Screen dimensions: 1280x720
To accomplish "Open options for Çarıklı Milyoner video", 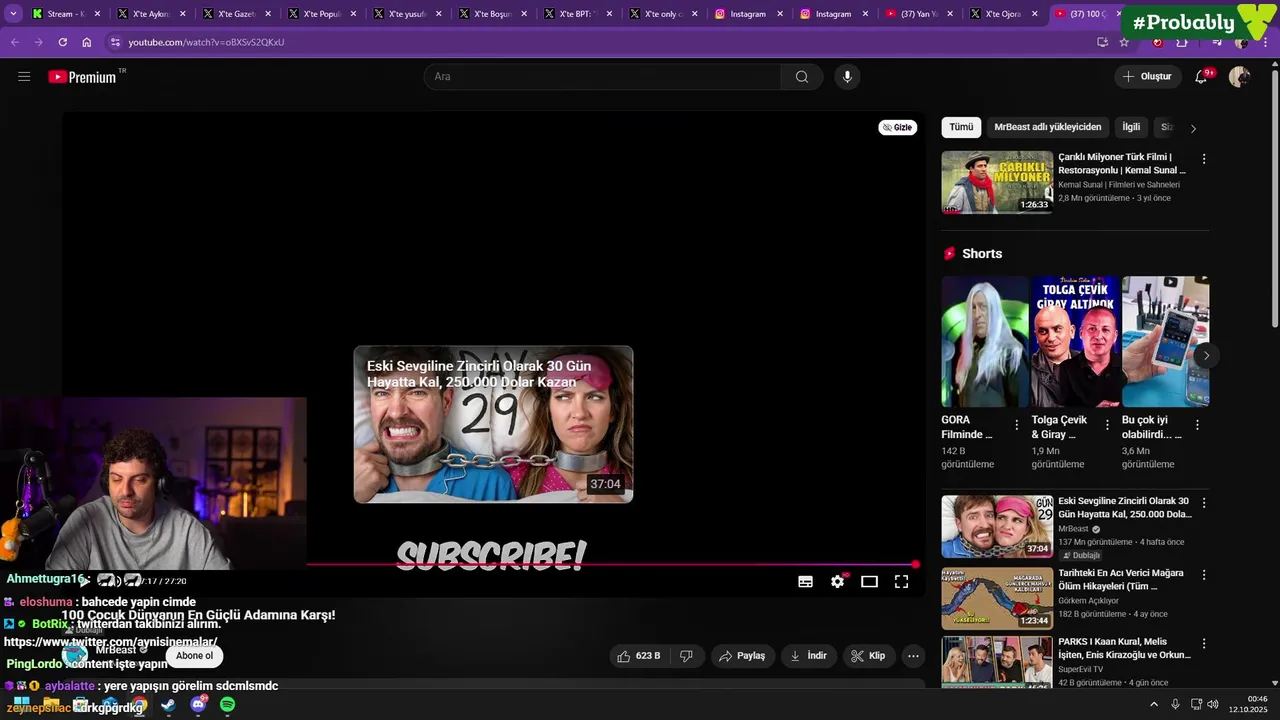I will pos(1204,159).
